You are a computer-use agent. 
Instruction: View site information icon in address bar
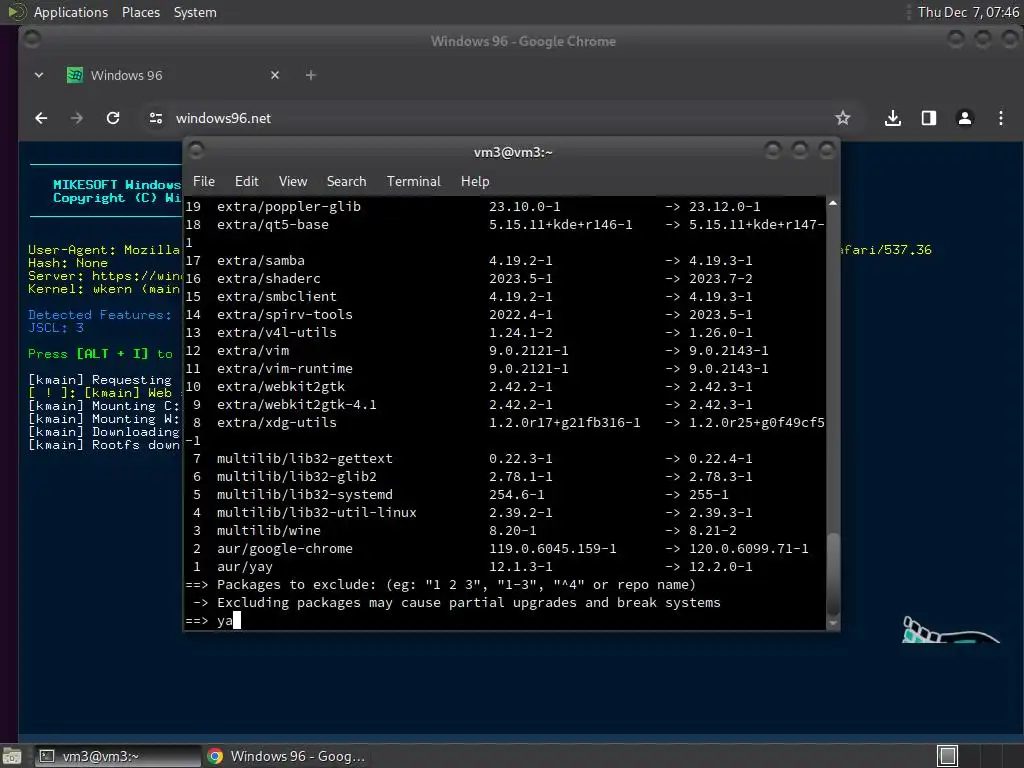click(155, 118)
